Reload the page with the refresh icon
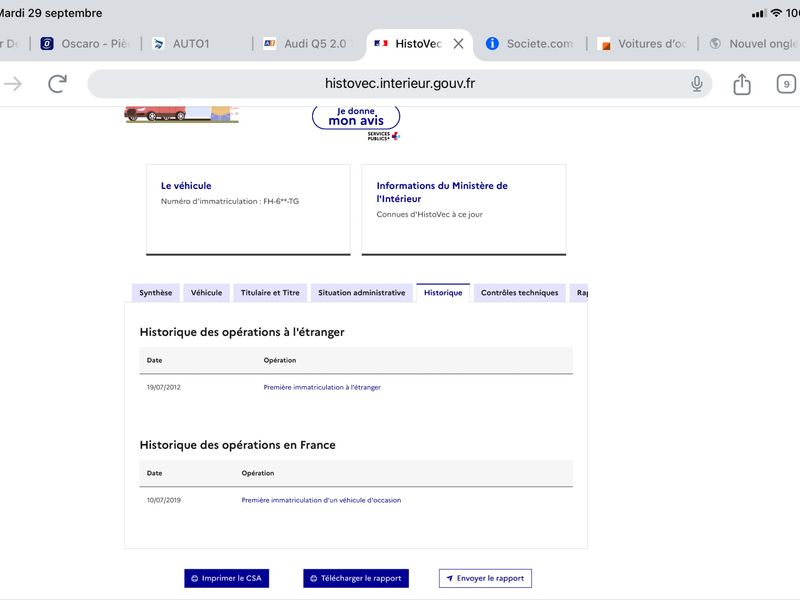Screen dimensions: 800x600 (x=57, y=84)
